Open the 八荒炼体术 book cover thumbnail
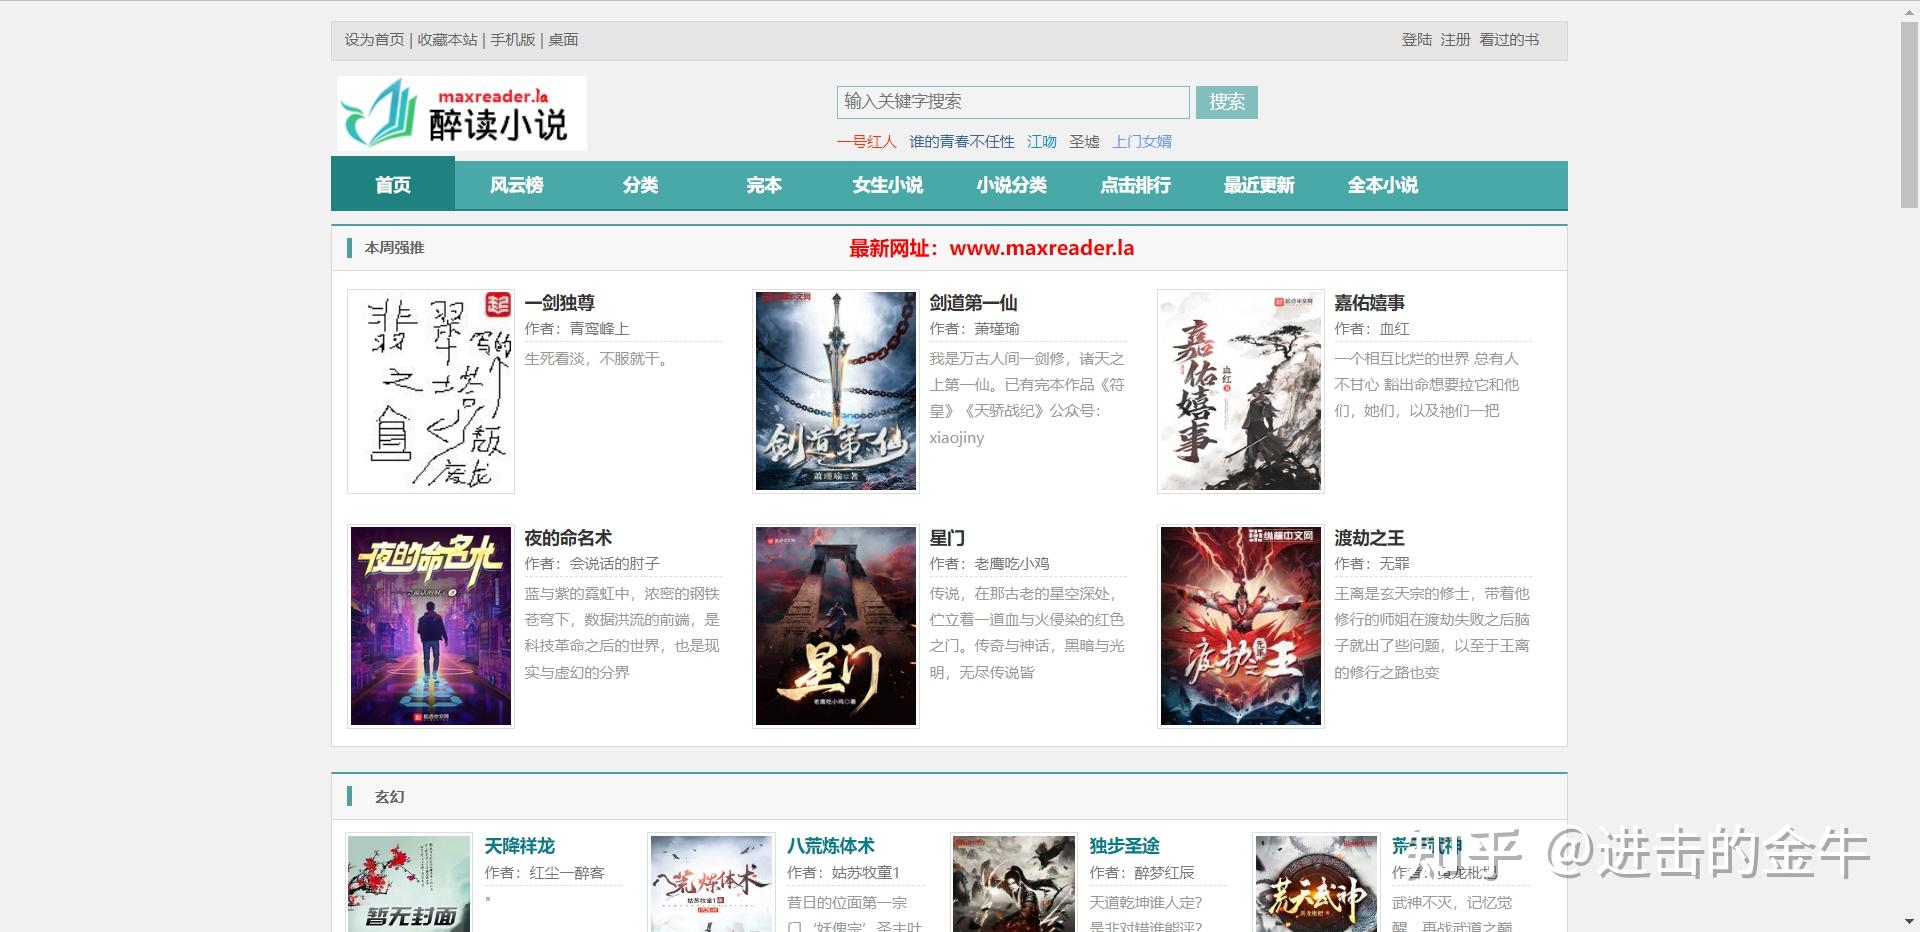1920x932 pixels. pos(711,884)
